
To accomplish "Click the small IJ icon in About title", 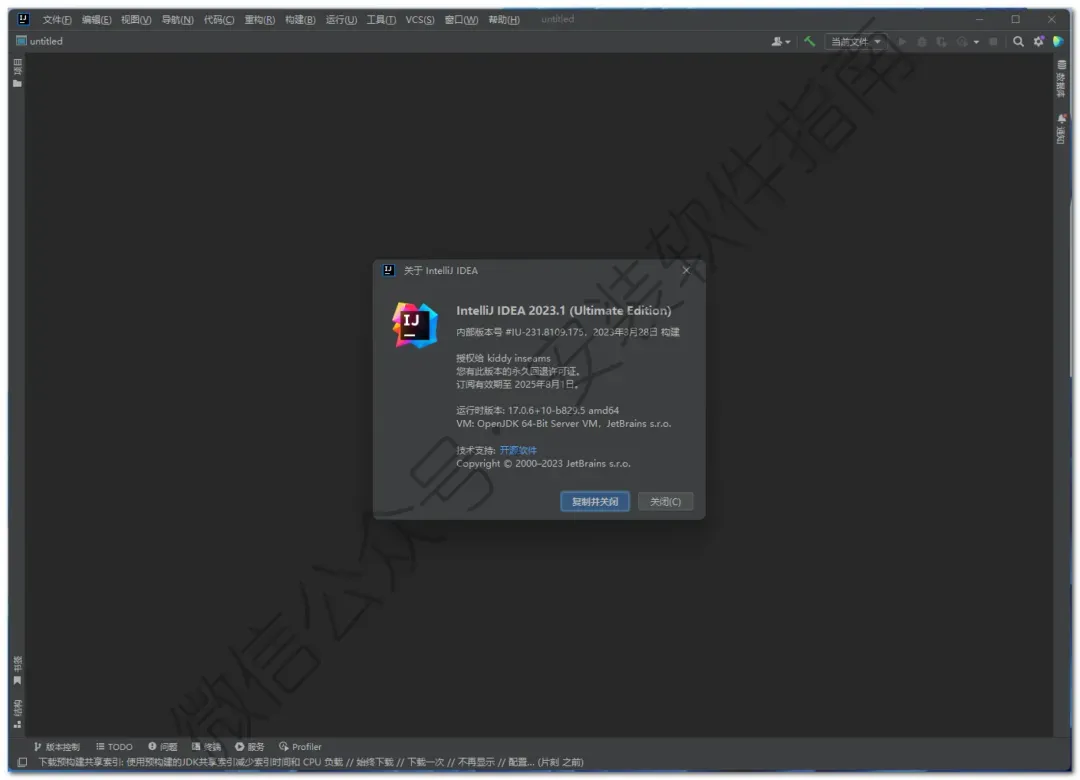I will (x=388, y=270).
